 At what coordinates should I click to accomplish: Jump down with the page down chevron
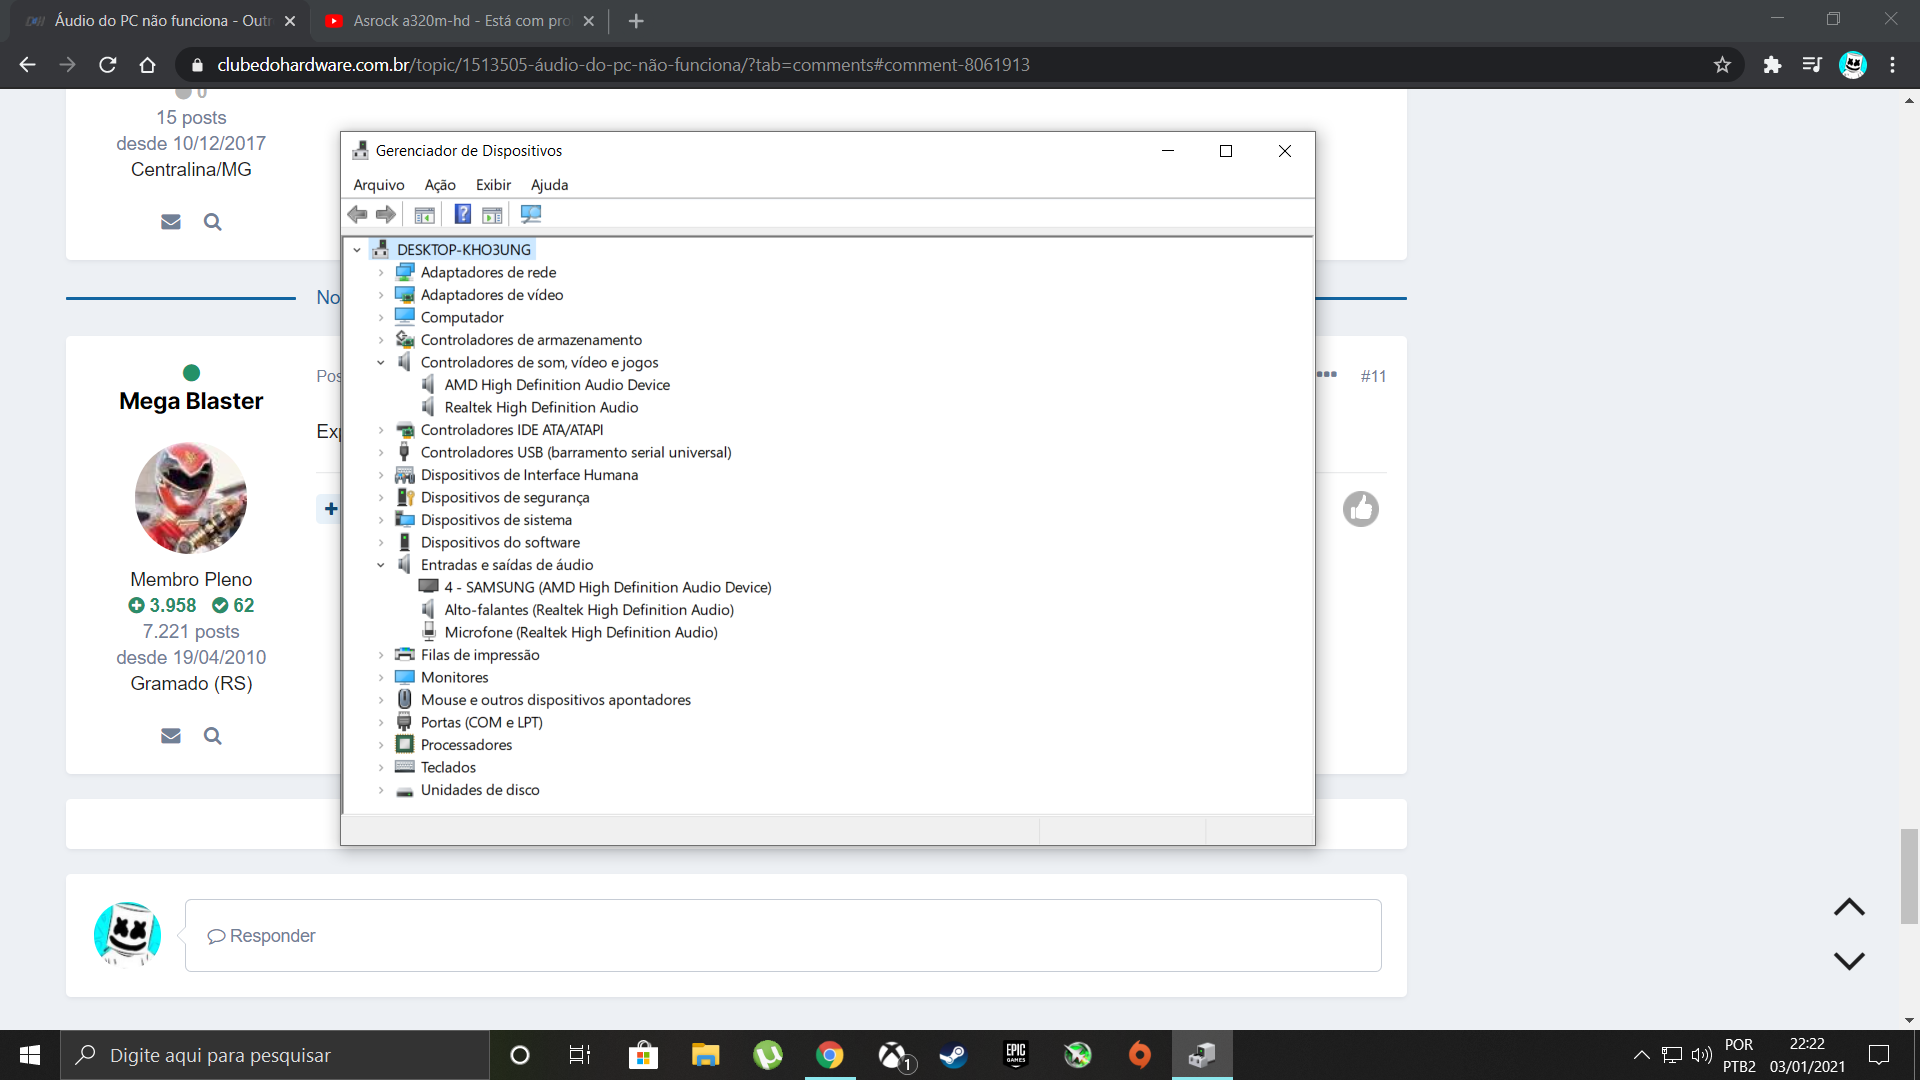click(1849, 960)
